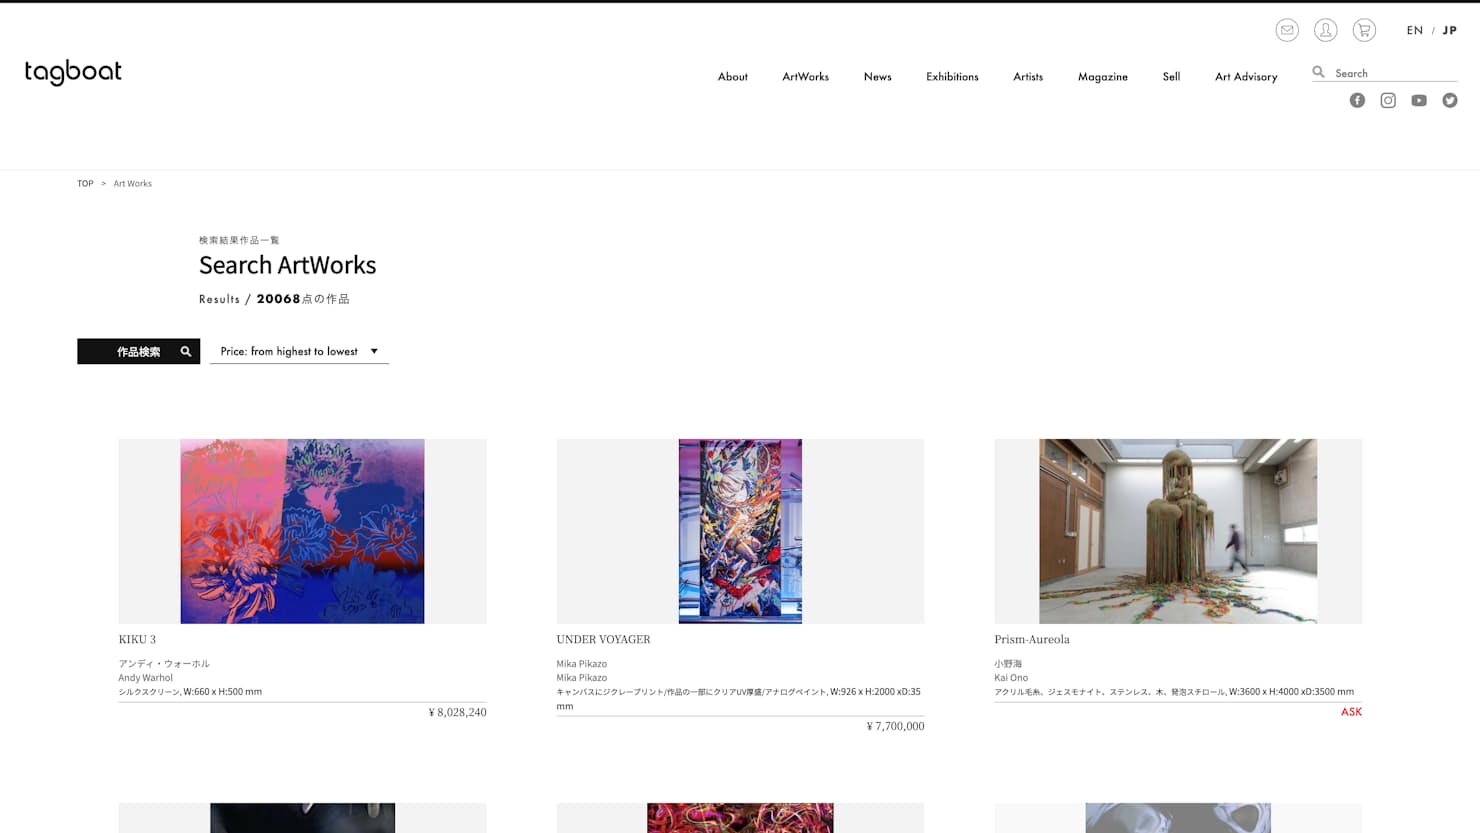Click the TOP breadcrumb link
1480x833 pixels.
[85, 183]
